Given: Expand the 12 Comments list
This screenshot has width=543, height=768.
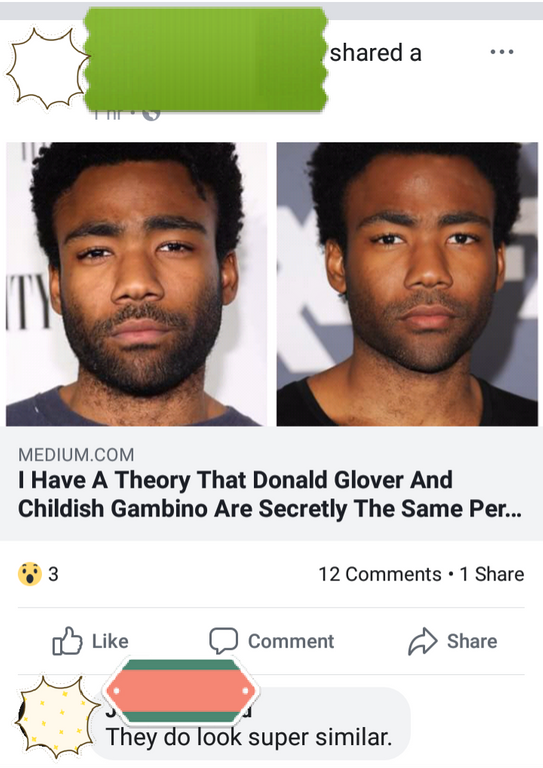Looking at the screenshot, I should (380, 574).
